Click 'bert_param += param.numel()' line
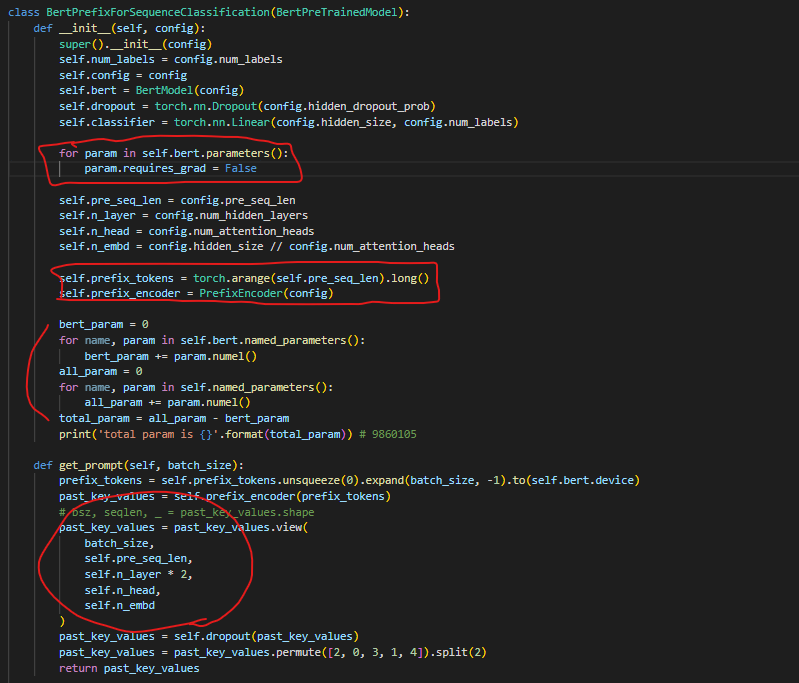This screenshot has width=799, height=683. point(171,356)
